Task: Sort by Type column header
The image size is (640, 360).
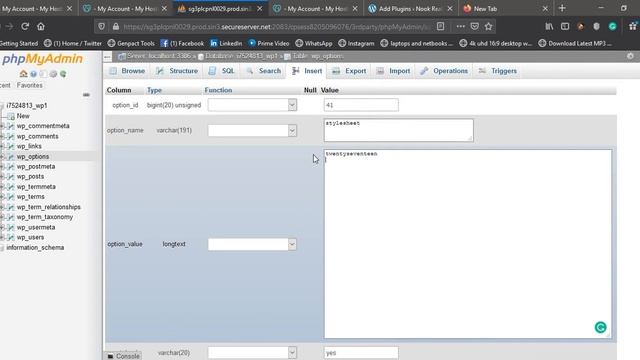Action: (154, 90)
